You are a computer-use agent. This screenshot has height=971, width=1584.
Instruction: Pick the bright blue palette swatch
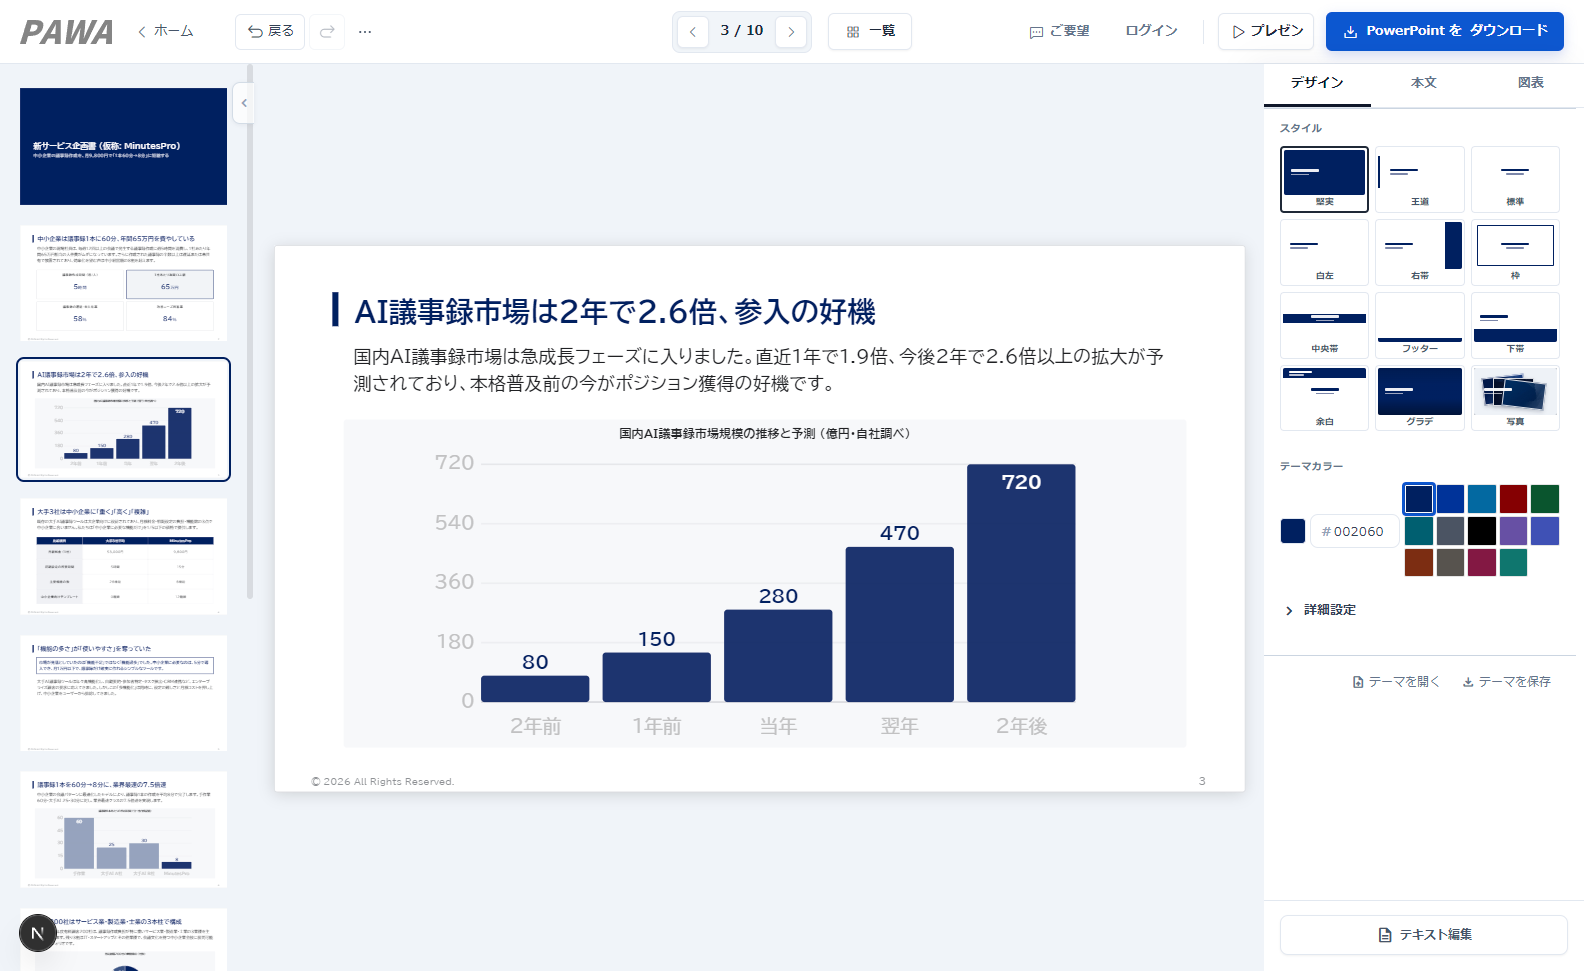click(x=1450, y=498)
